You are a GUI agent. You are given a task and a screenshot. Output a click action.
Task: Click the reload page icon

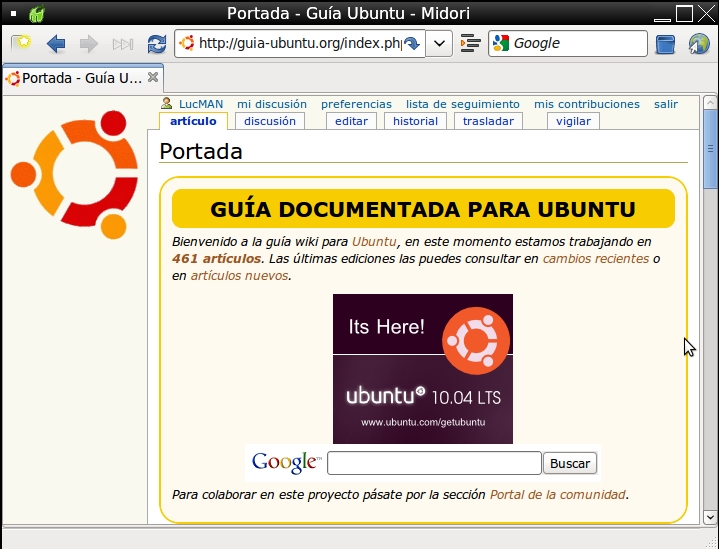pos(156,44)
